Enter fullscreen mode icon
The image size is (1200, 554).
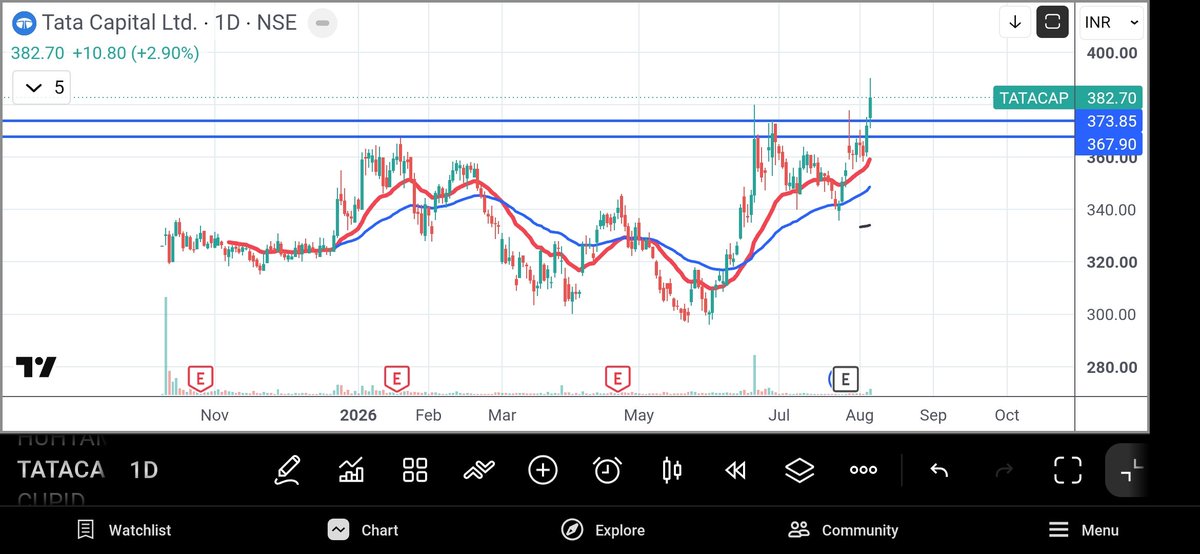(x=1068, y=470)
